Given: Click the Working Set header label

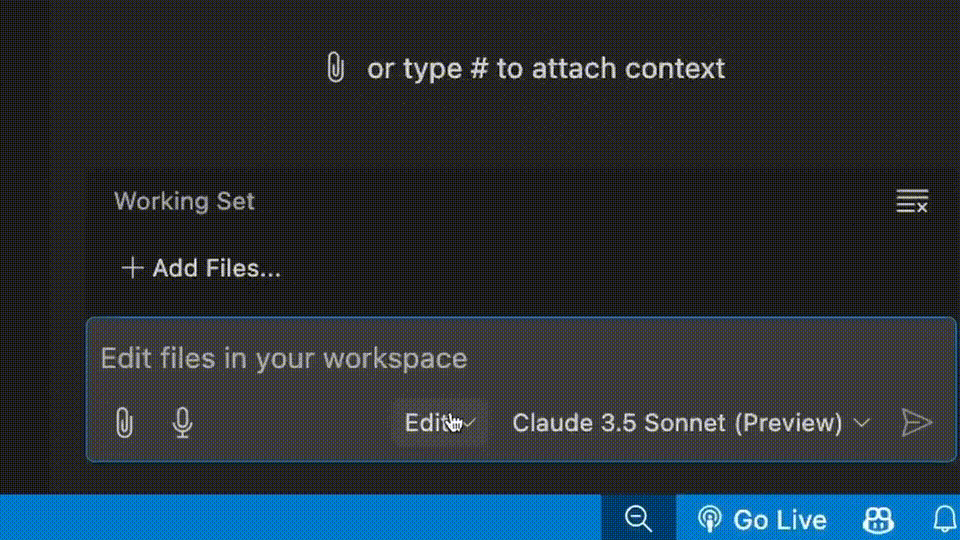Looking at the screenshot, I should point(184,201).
